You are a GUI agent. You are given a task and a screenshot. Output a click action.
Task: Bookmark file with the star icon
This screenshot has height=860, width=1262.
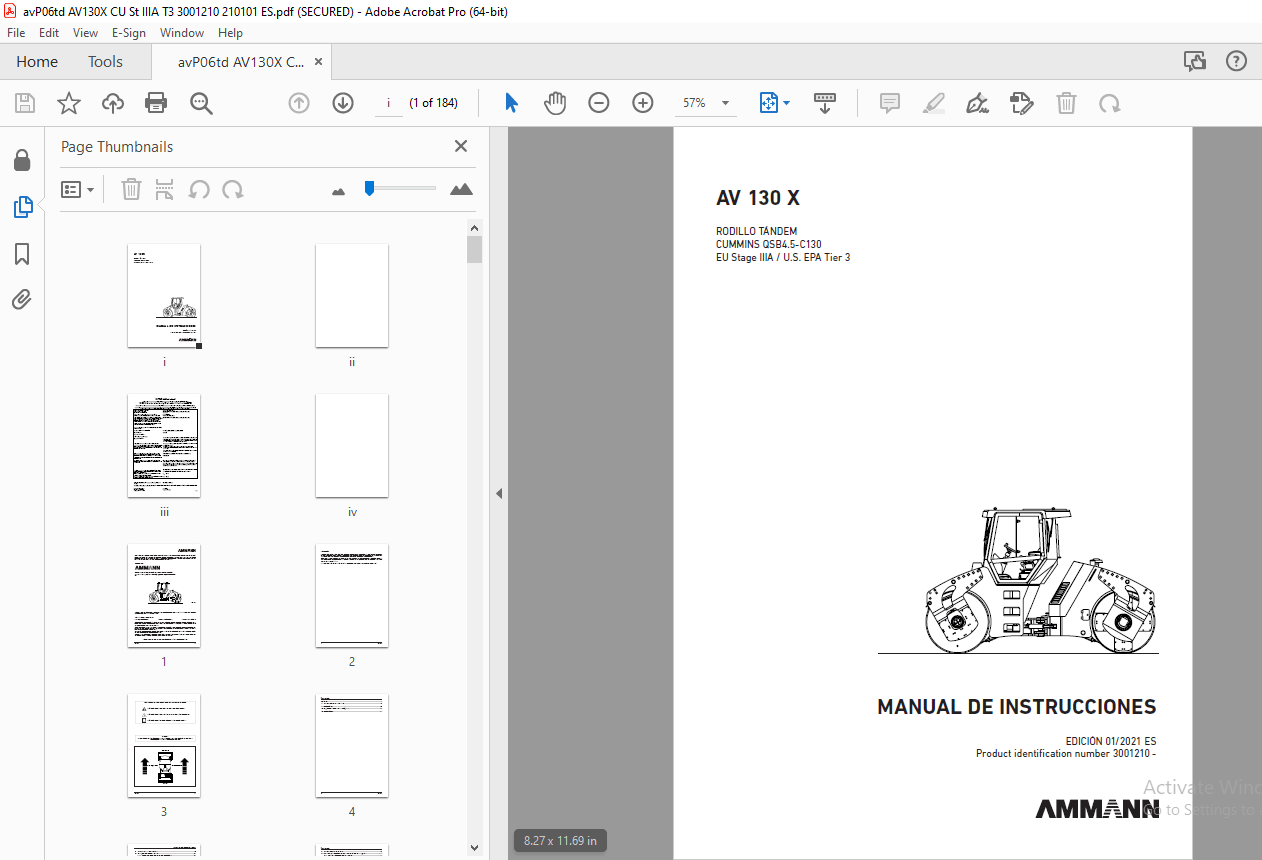point(69,103)
